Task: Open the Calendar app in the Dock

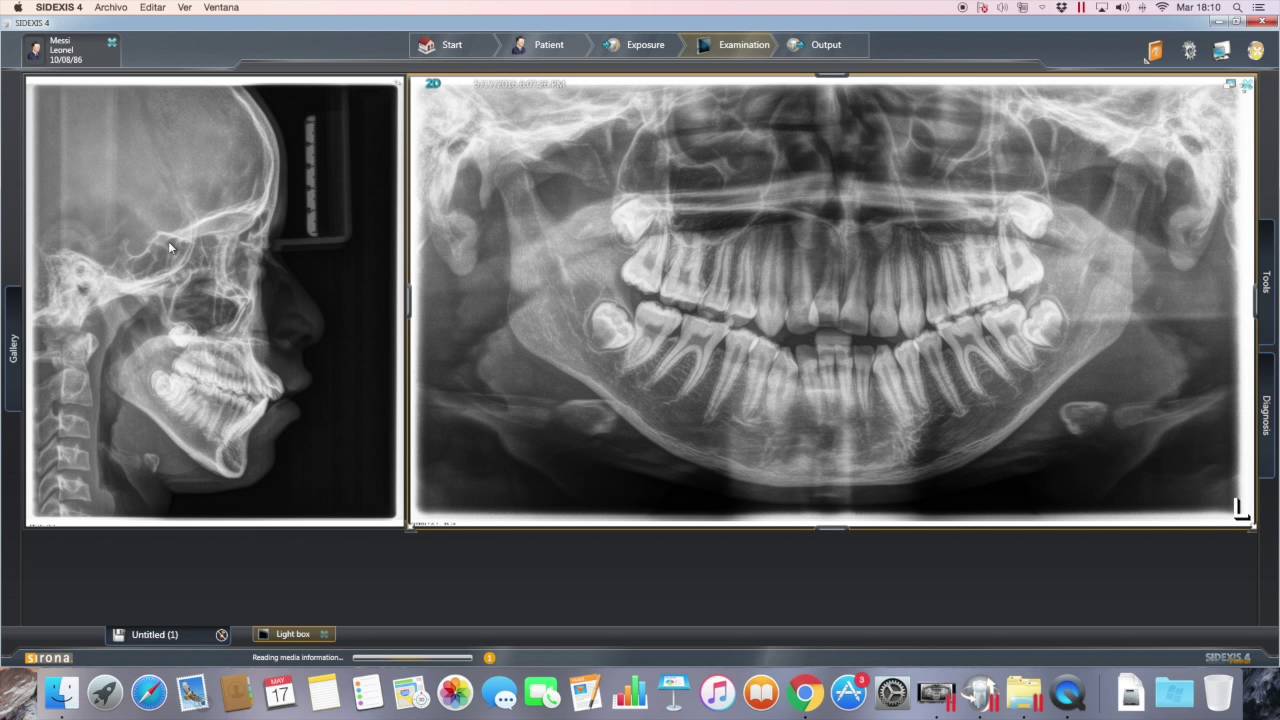Action: pos(280,693)
